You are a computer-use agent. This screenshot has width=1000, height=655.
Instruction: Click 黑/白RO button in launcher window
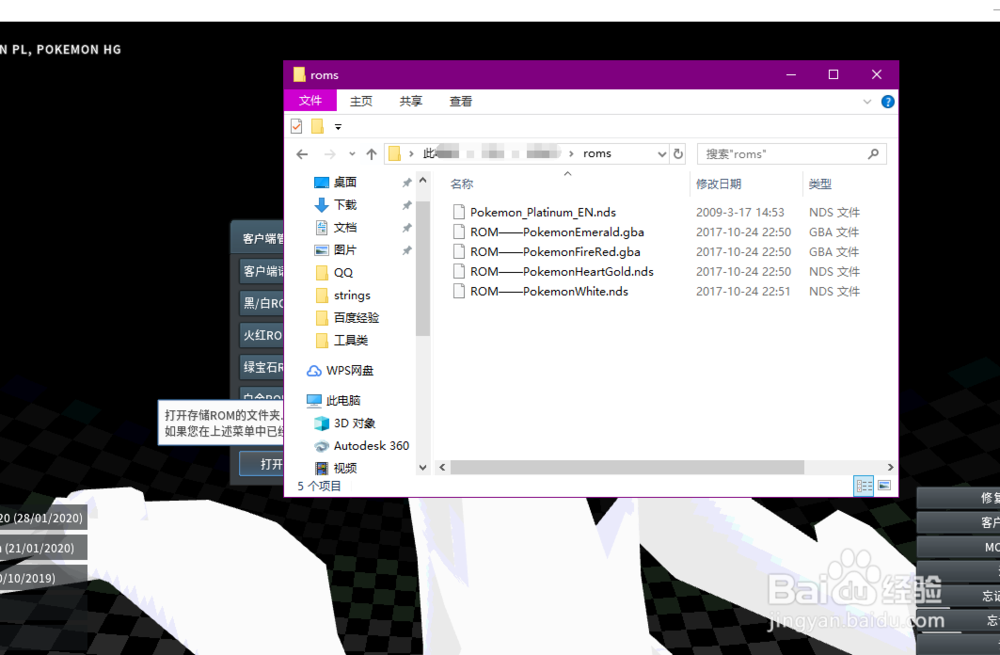[x=262, y=303]
